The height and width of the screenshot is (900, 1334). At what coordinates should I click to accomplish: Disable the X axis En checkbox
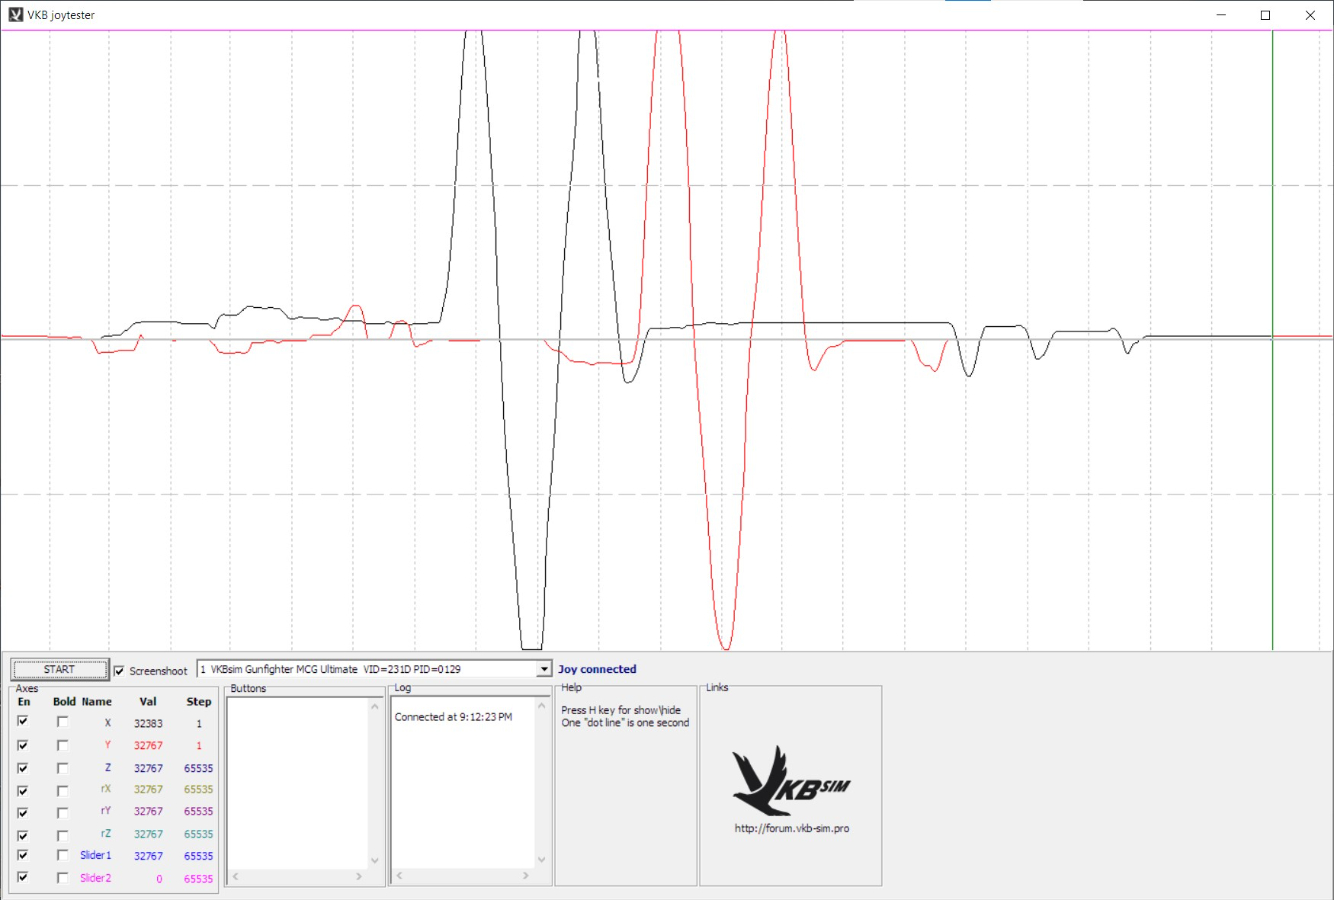[x=23, y=722]
